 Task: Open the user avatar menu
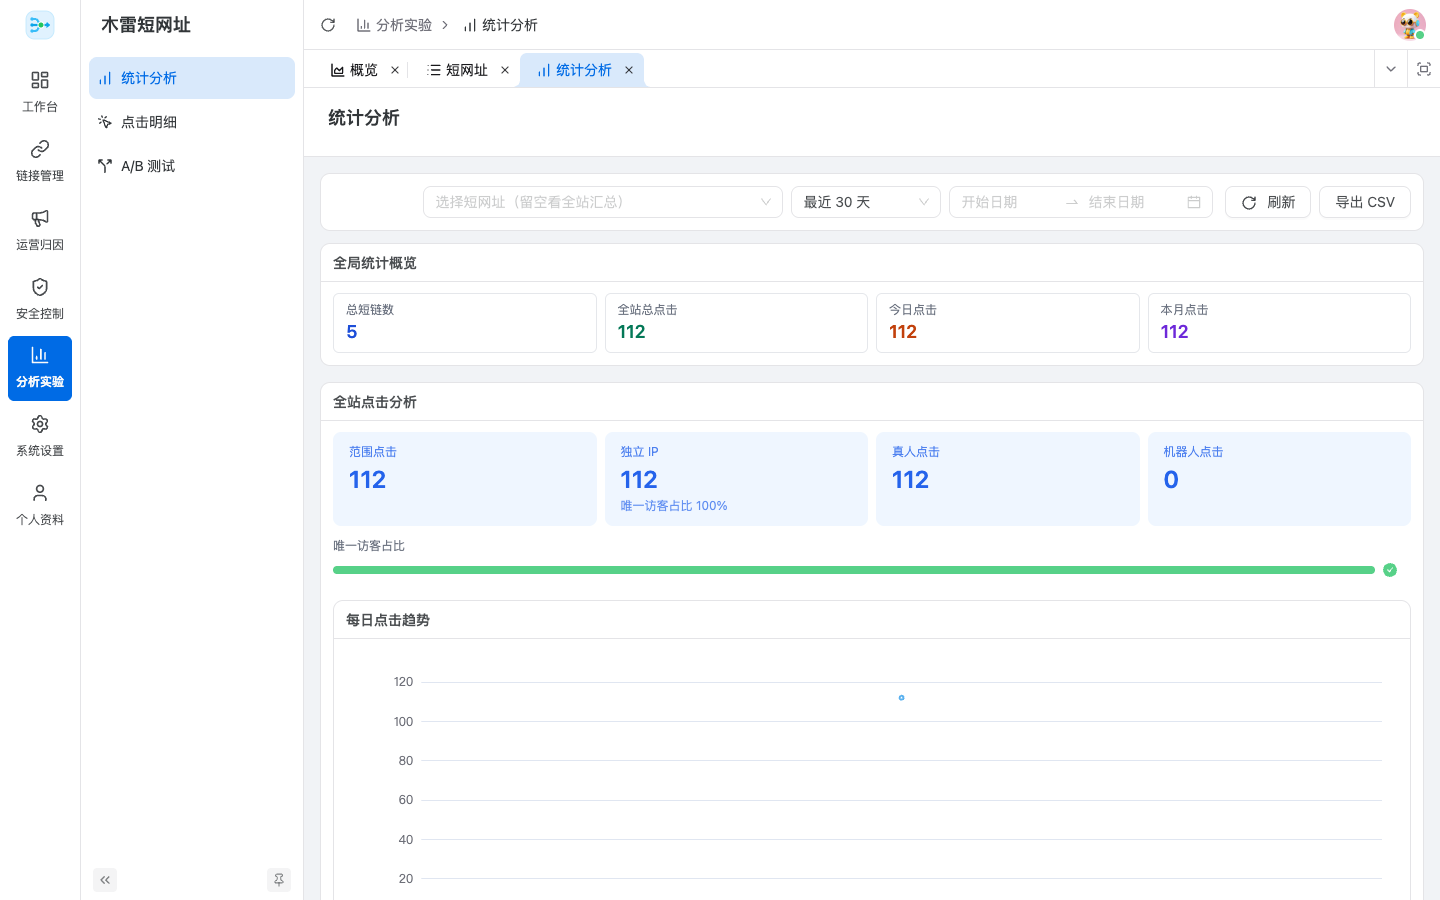click(x=1410, y=25)
